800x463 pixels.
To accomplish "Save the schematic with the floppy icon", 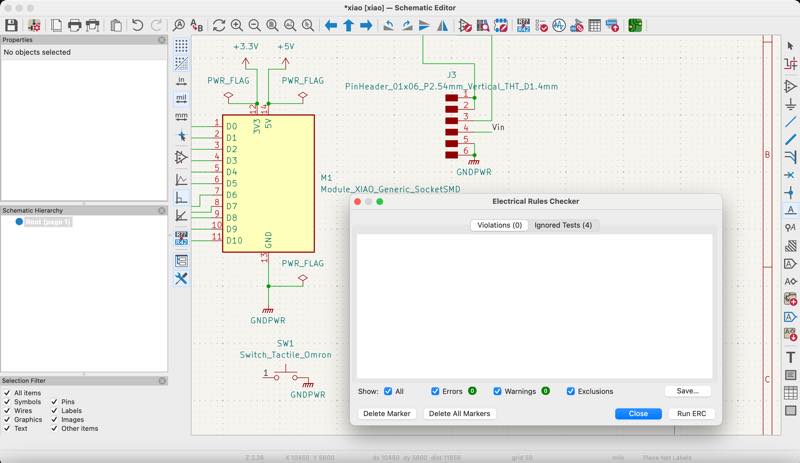I will [x=11, y=25].
